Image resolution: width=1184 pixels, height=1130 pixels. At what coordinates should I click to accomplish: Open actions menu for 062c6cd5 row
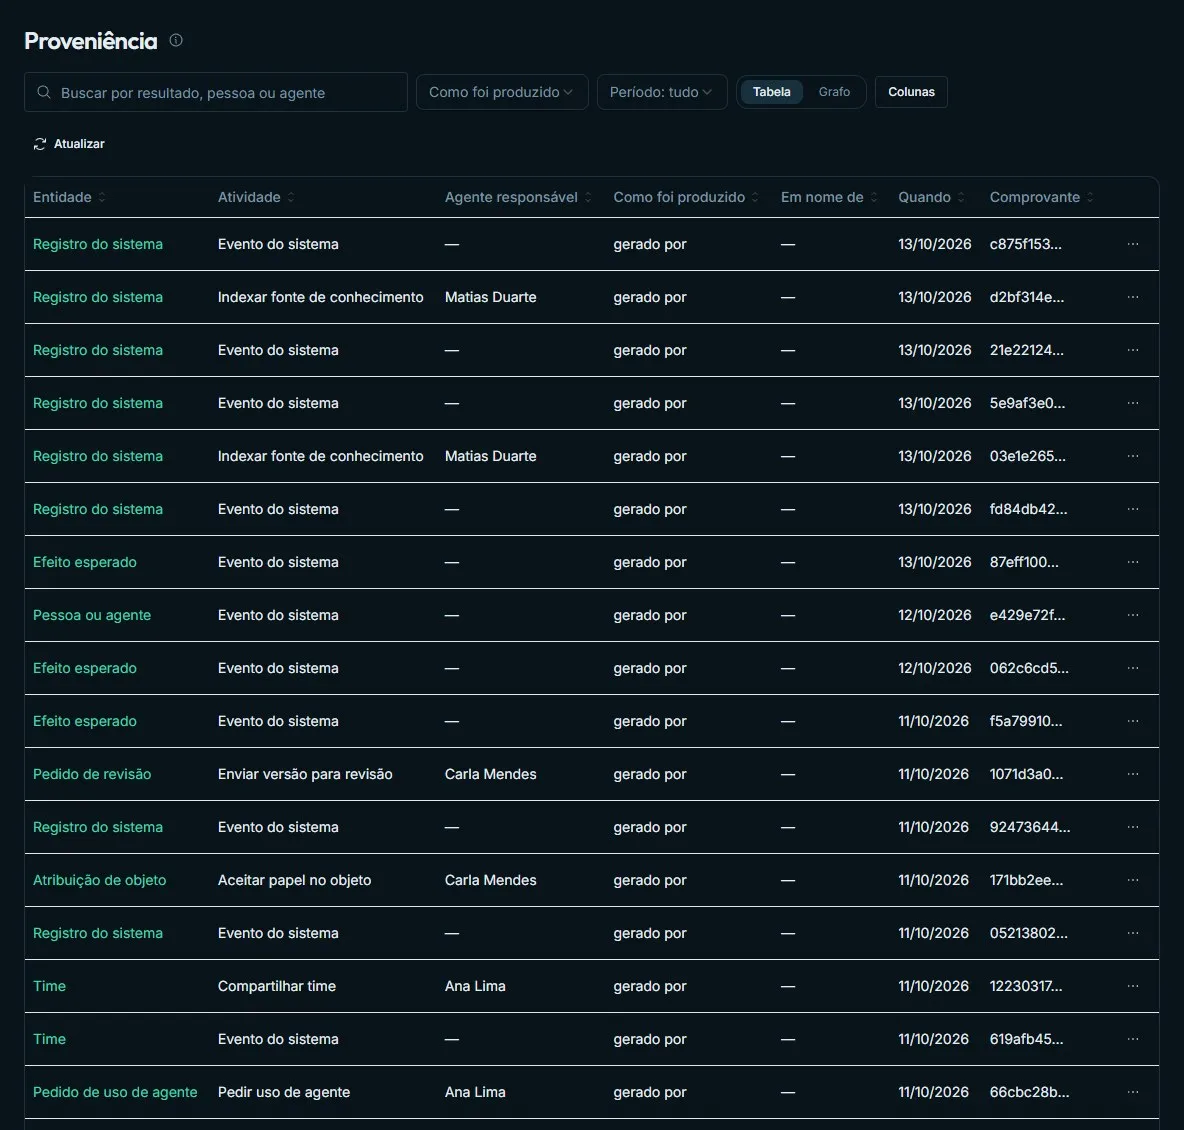[x=1133, y=668]
